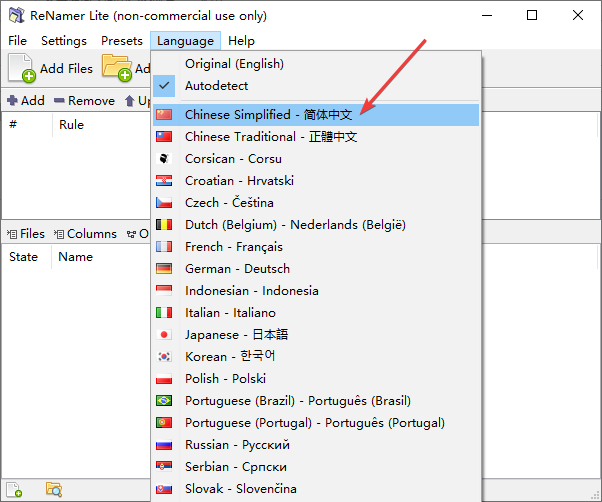Click the Up arrow rule icon

130,101
